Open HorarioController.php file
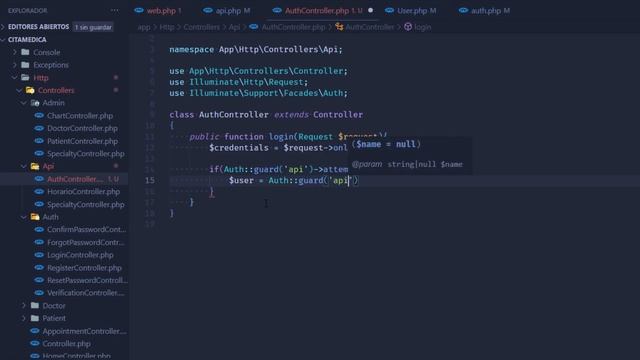 click(83, 191)
